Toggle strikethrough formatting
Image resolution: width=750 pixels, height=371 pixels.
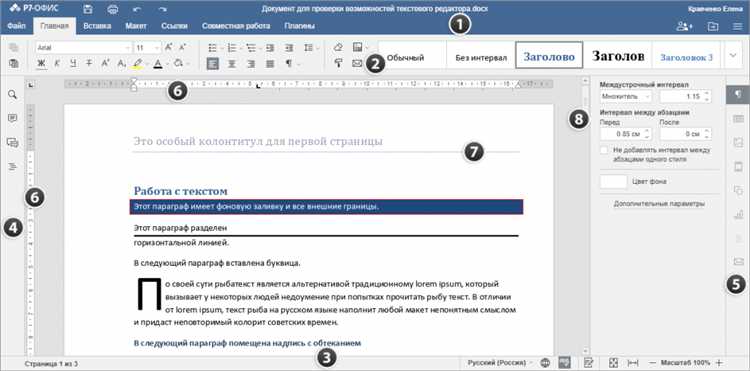pyautogui.click(x=89, y=63)
